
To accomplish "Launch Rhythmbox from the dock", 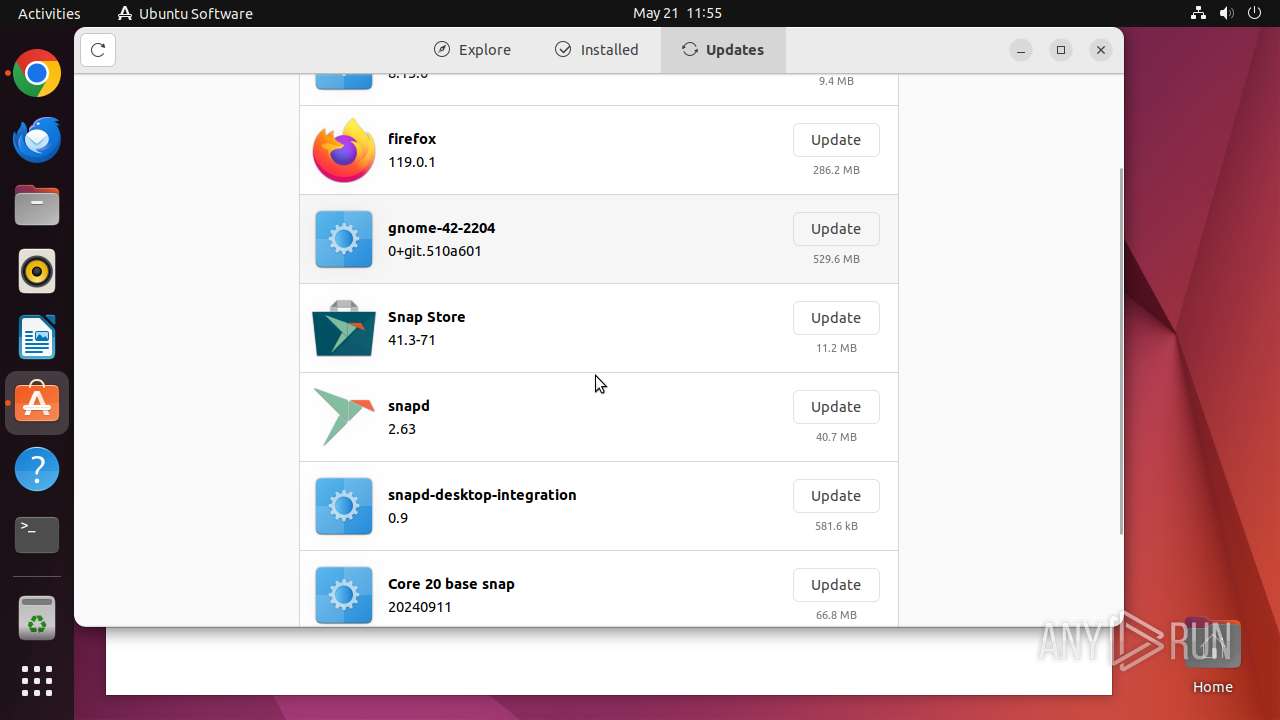I will pos(37,272).
